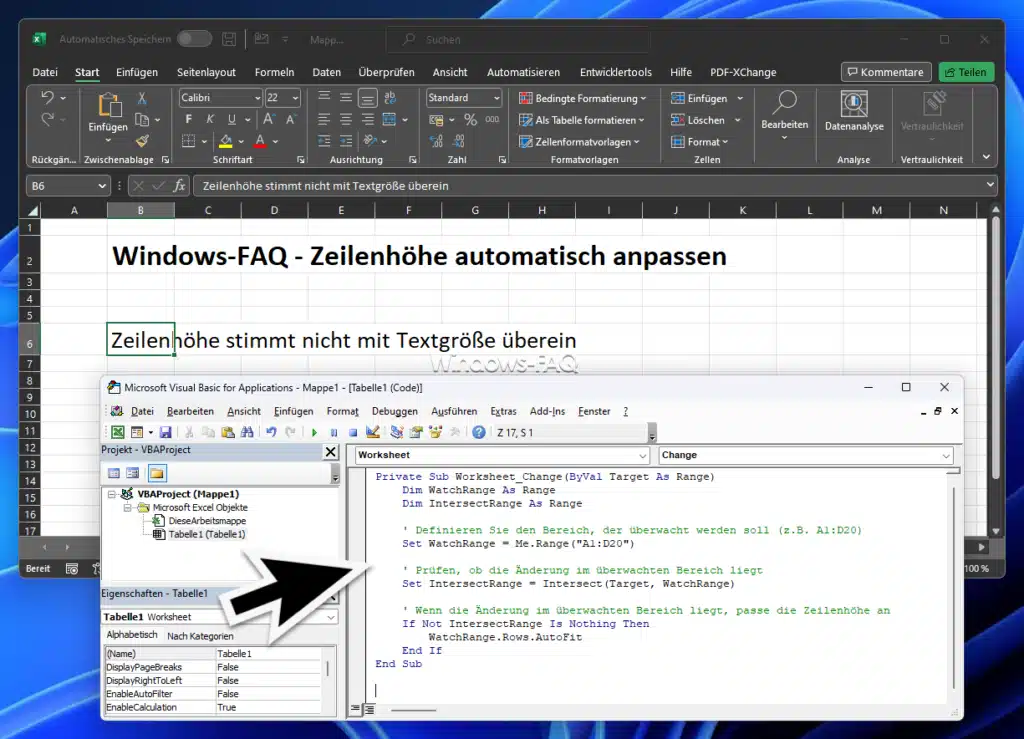Click the Kommentare button
This screenshot has height=739, width=1024.
tap(886, 72)
